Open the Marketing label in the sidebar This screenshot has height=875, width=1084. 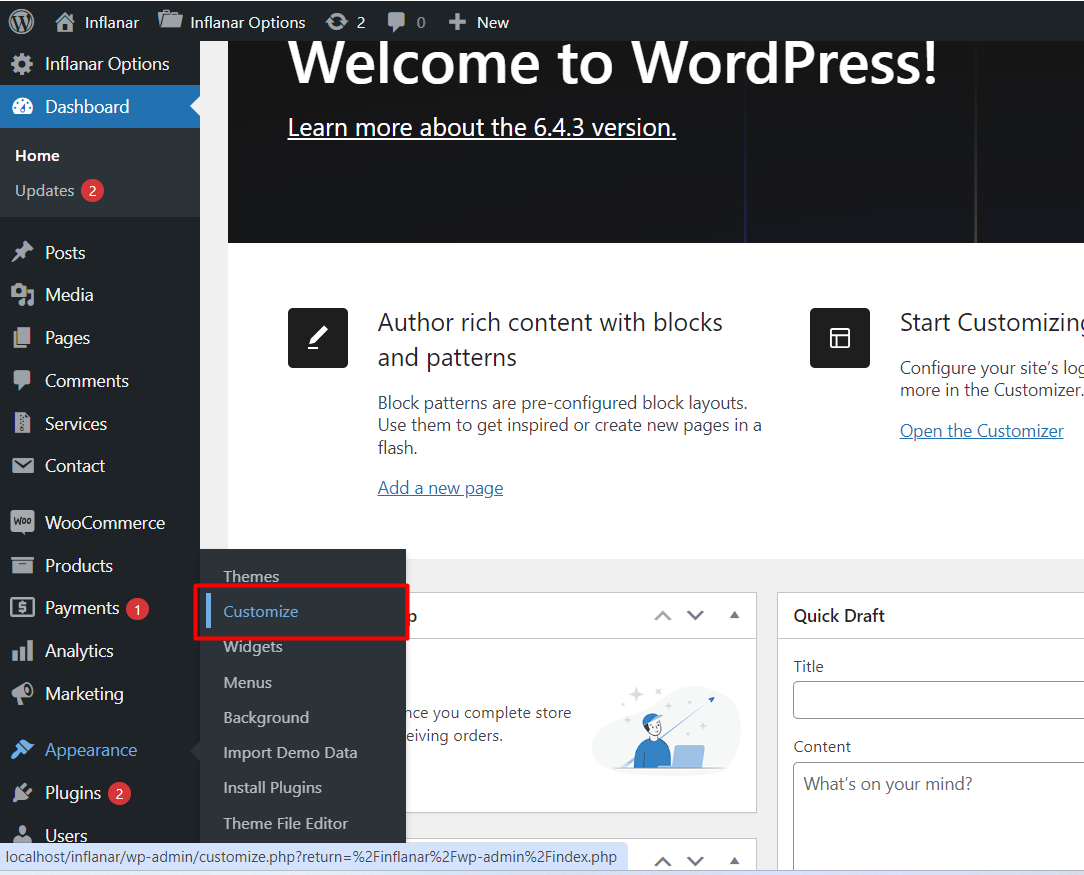tap(84, 694)
